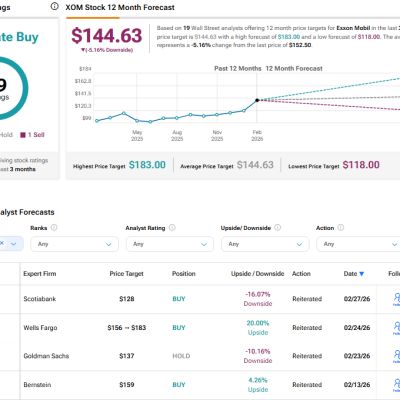
Task: Click the grey $144.63 Average Price Target value
Action: point(255,165)
